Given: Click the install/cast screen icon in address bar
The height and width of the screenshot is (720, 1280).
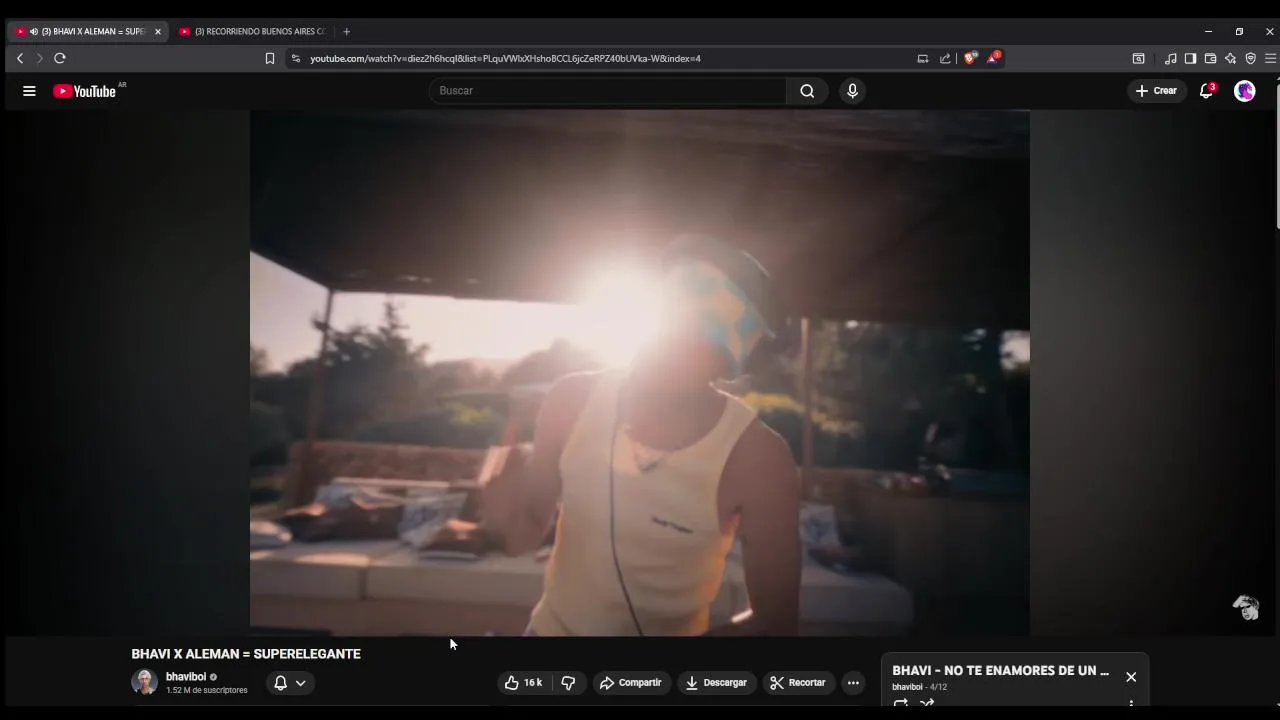Looking at the screenshot, I should [923, 59].
